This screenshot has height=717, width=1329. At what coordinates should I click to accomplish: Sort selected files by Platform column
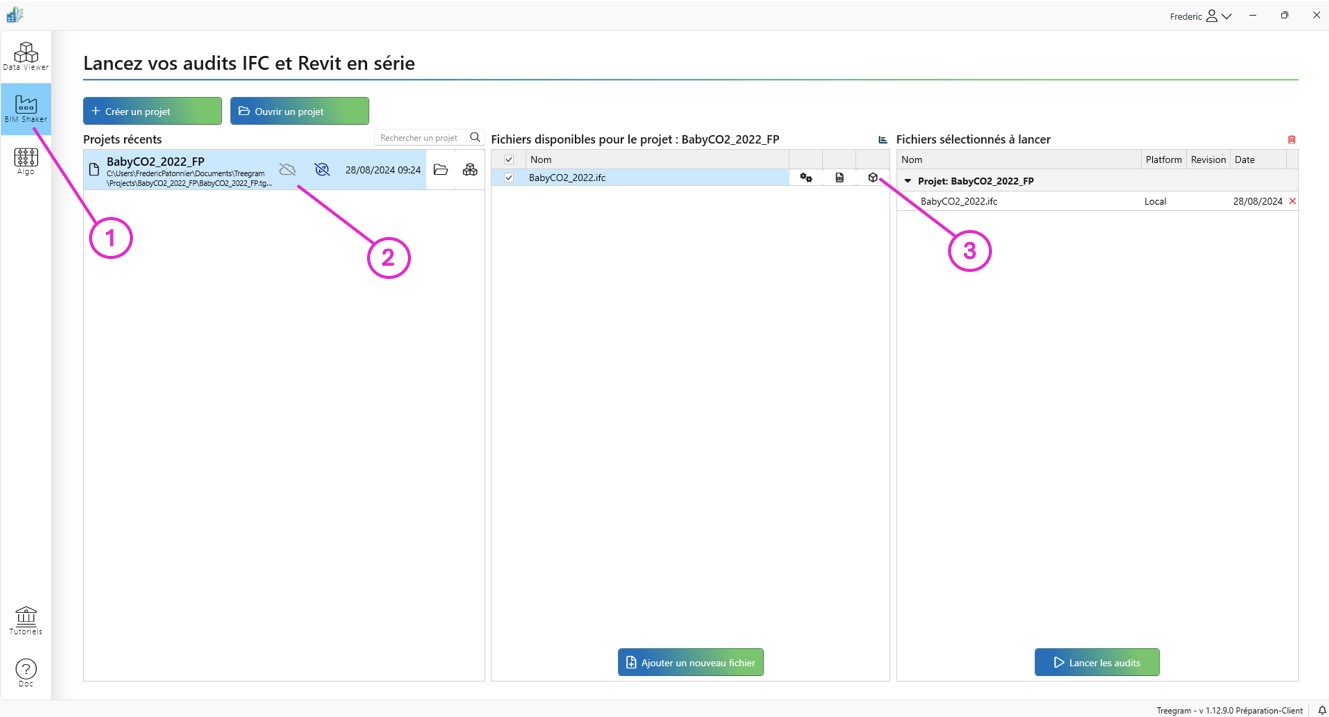(1163, 160)
